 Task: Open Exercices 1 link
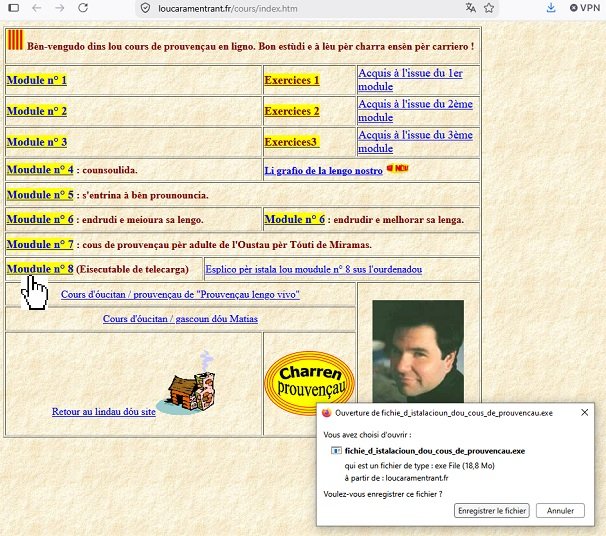coord(292,80)
